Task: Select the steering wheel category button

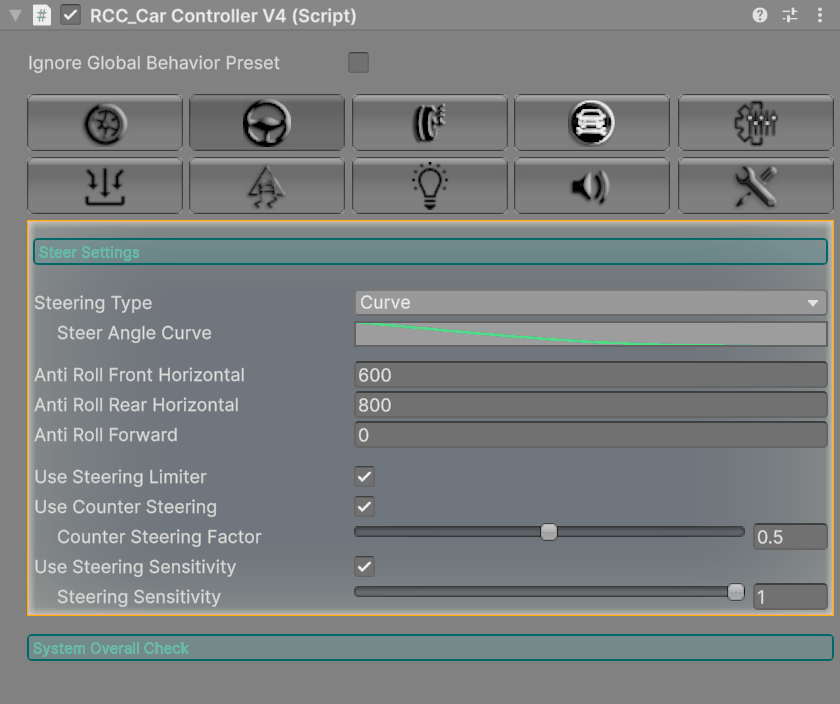Action: click(267, 123)
